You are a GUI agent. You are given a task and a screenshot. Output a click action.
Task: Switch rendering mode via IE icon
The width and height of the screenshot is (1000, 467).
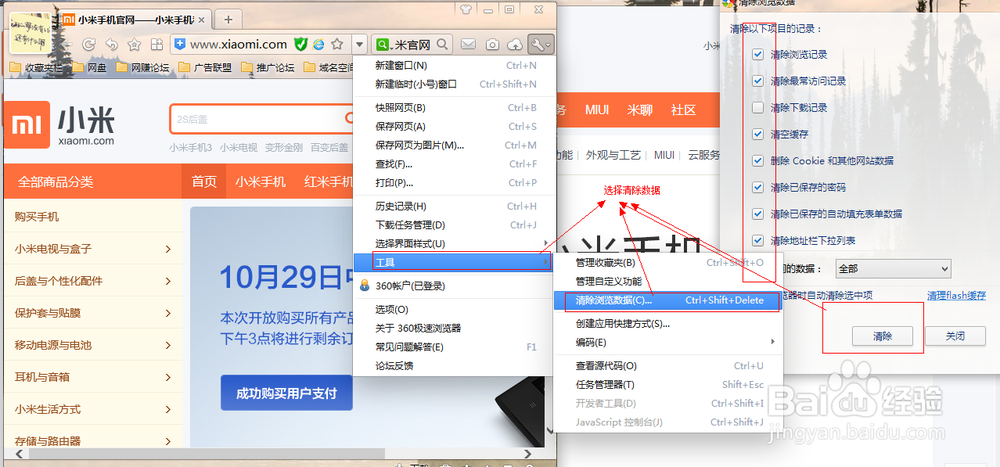click(x=318, y=44)
